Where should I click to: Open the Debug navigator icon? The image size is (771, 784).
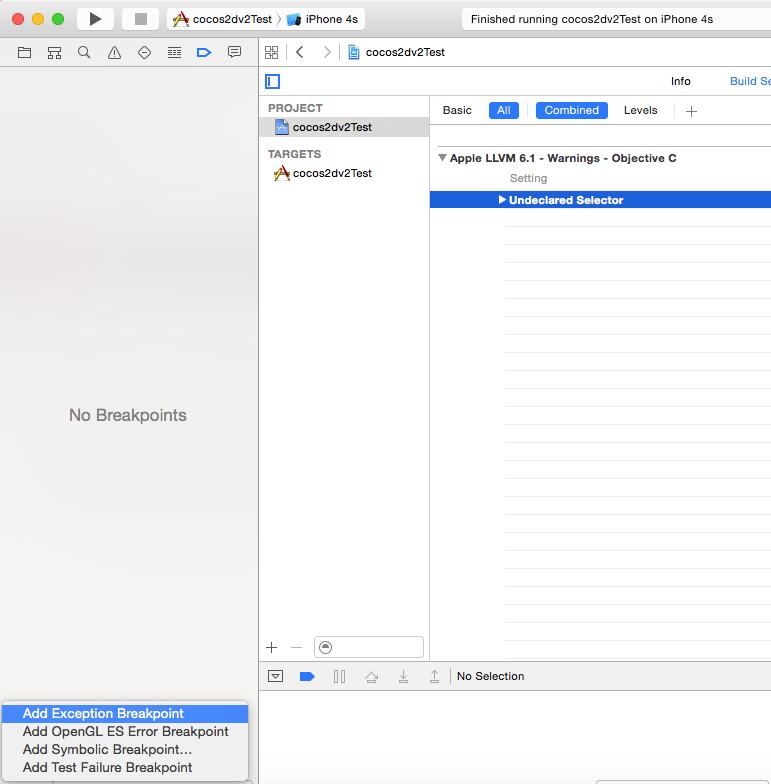point(174,52)
